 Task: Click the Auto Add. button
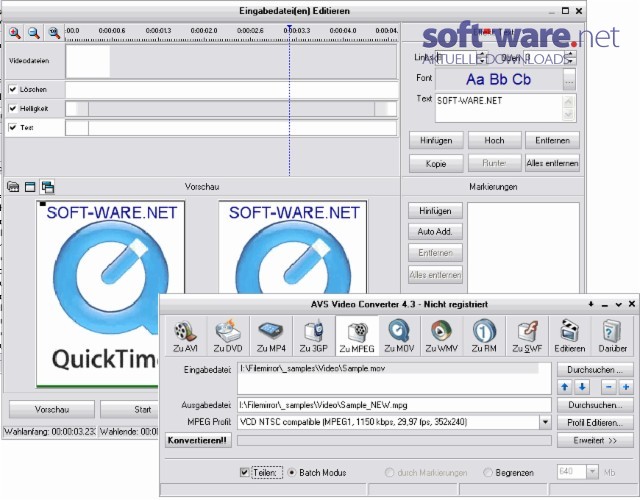(x=435, y=231)
